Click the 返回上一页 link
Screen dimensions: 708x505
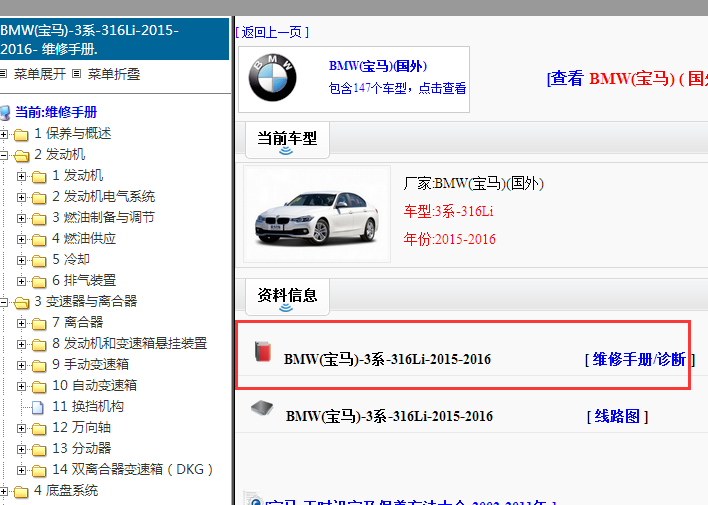[272, 32]
